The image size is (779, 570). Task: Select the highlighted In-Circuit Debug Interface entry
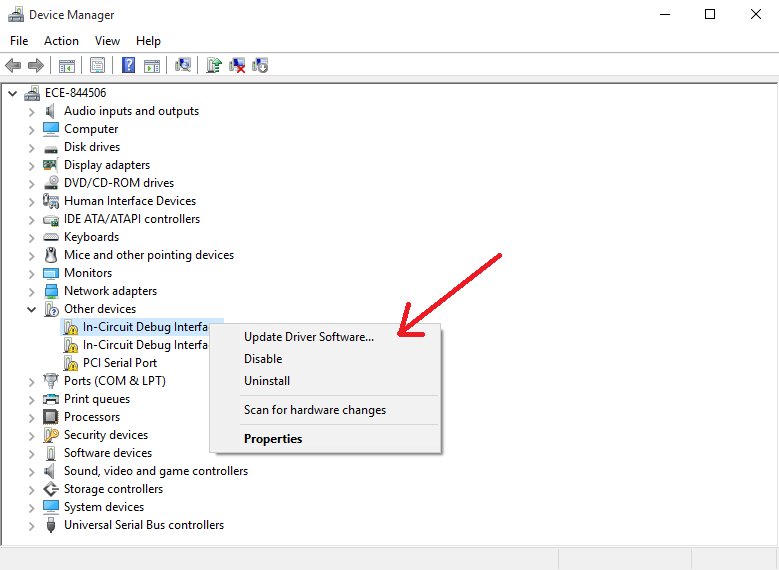click(x=145, y=327)
